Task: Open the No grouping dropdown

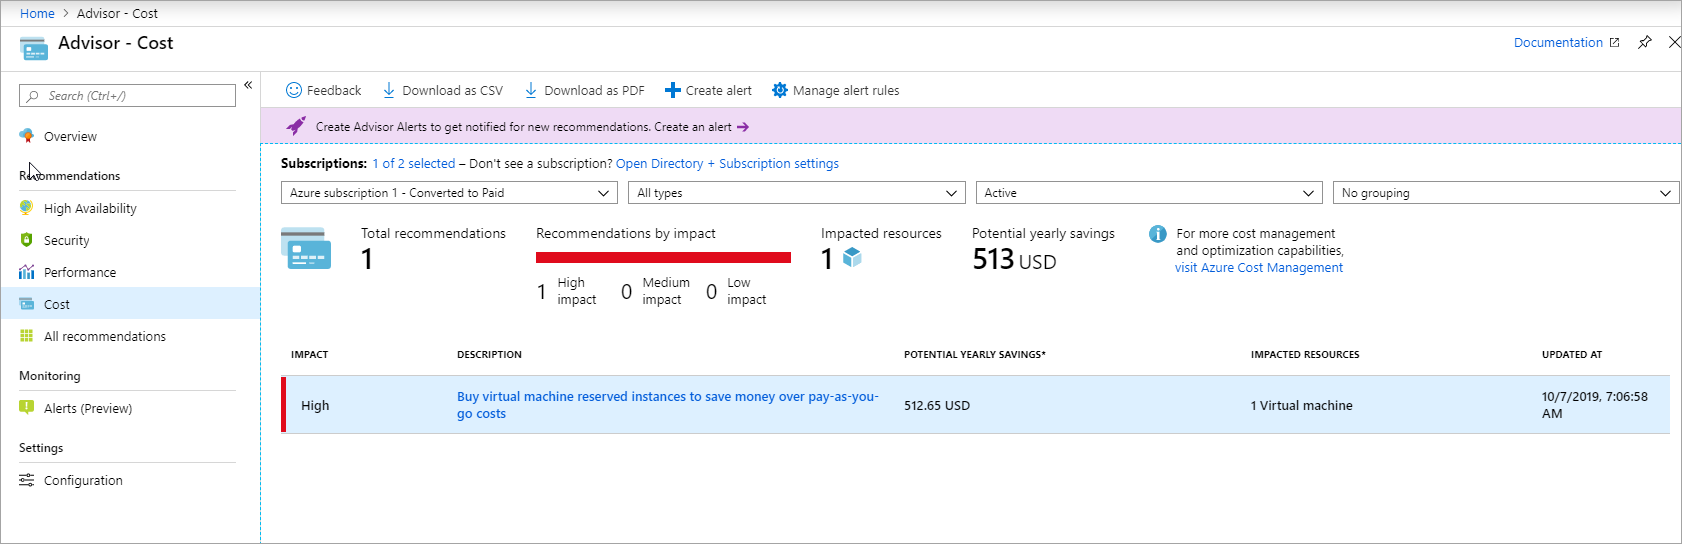Action: tap(1505, 193)
